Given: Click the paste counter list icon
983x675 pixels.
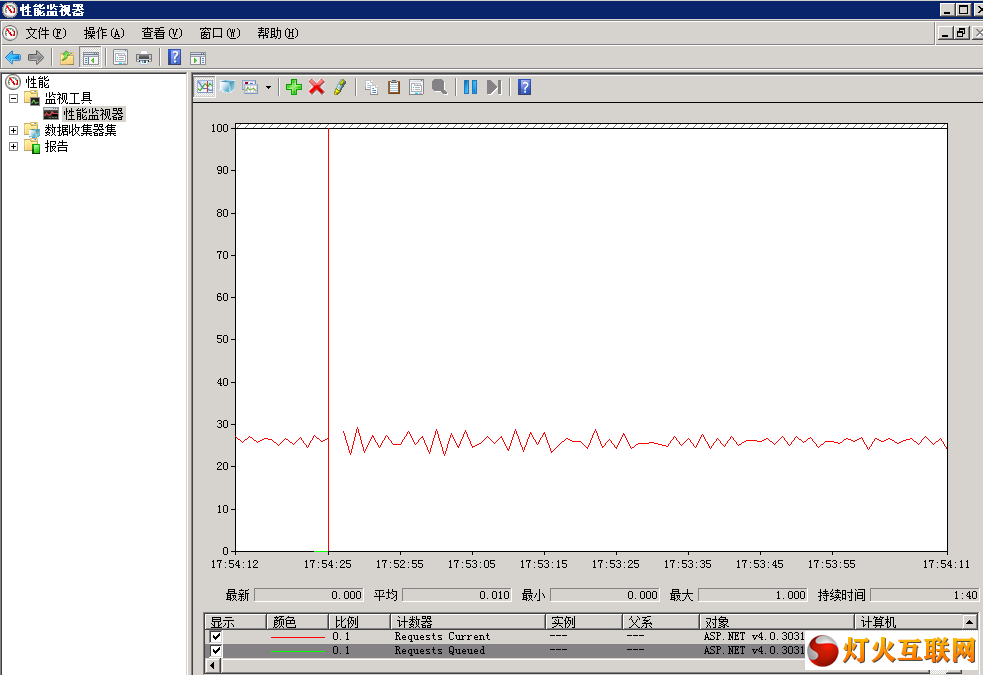Looking at the screenshot, I should [394, 87].
